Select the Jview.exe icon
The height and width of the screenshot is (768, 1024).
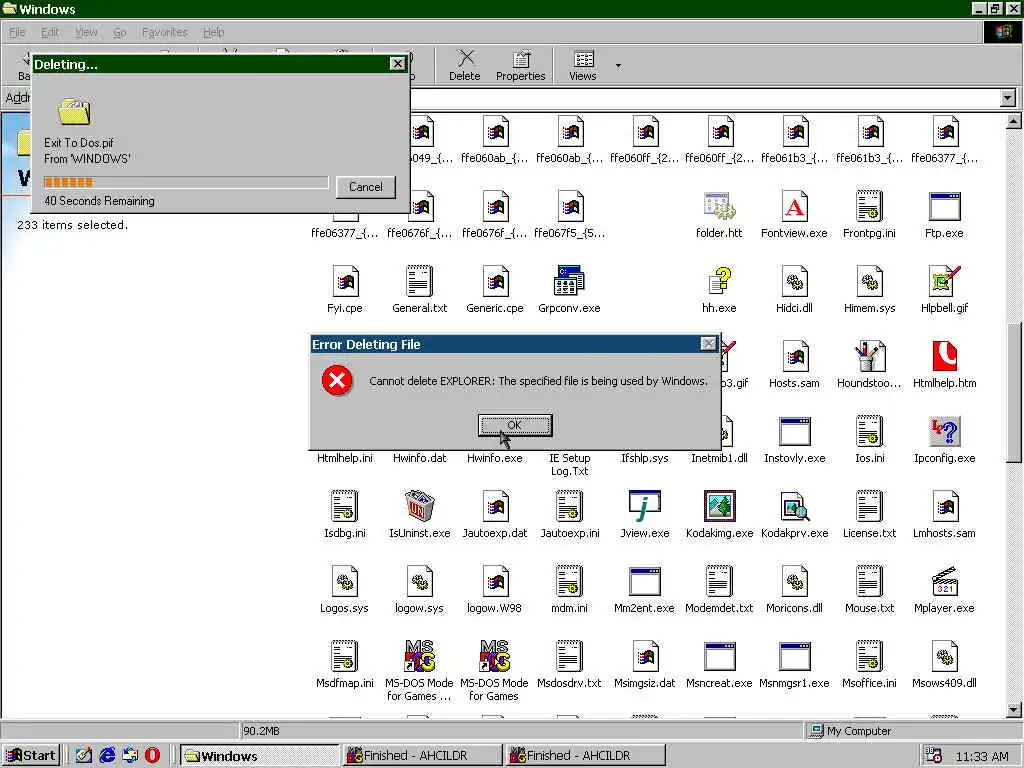point(645,506)
